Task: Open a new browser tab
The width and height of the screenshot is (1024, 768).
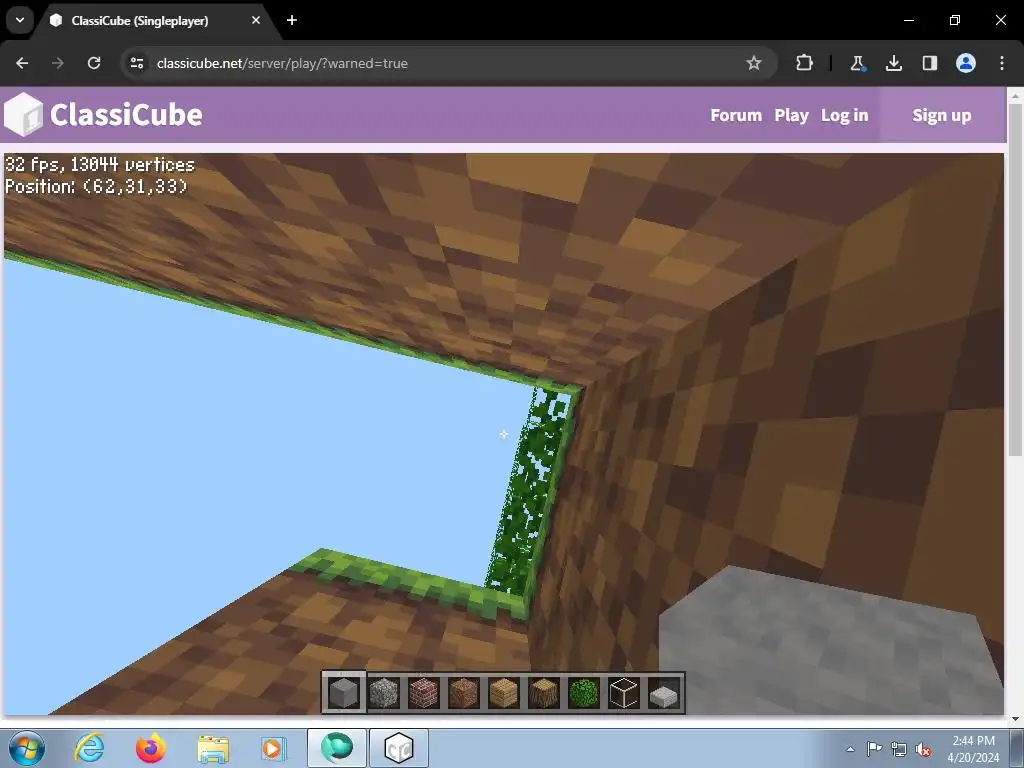Action: tap(292, 20)
